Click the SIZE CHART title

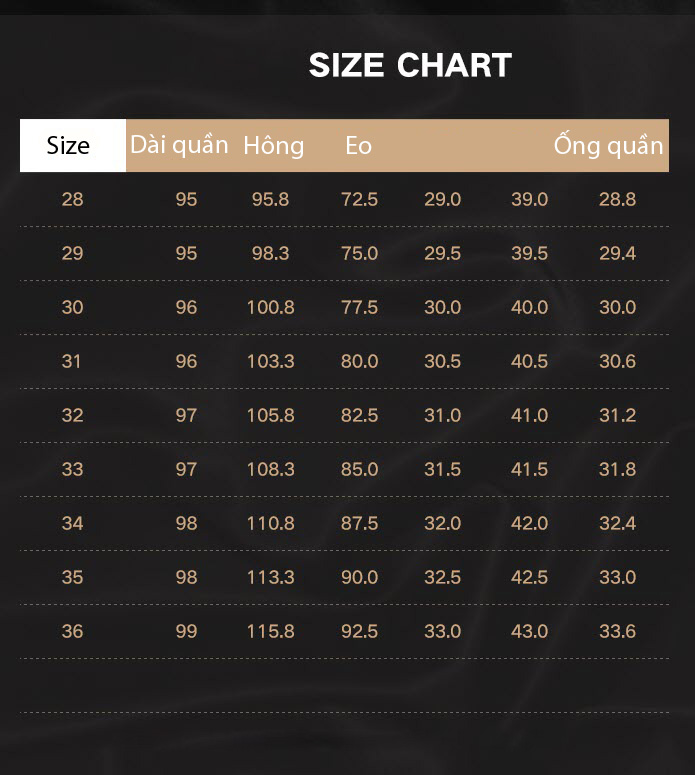(x=410, y=65)
